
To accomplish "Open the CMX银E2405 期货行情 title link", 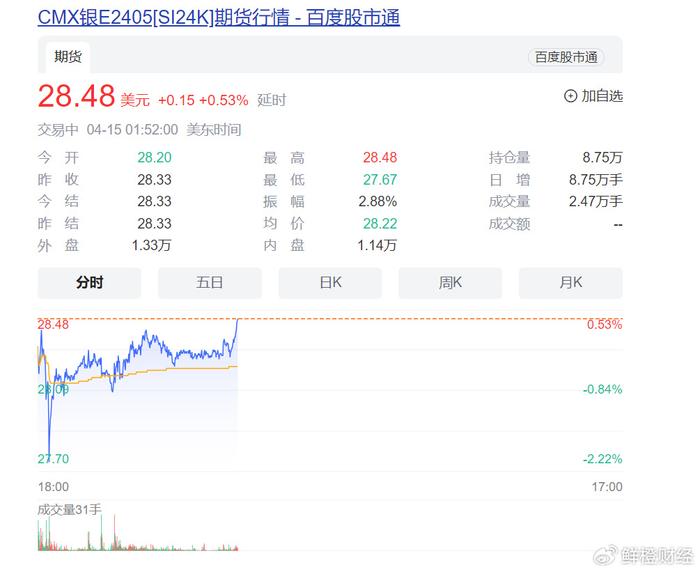I will (x=219, y=18).
